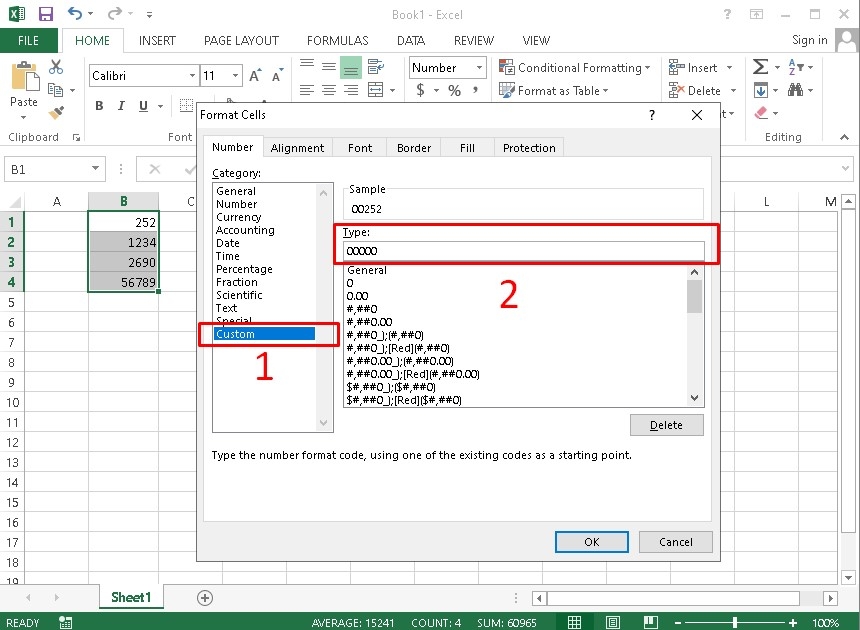The width and height of the screenshot is (860, 630).
Task: Click Find & Select binoculars icon
Action: click(x=795, y=90)
